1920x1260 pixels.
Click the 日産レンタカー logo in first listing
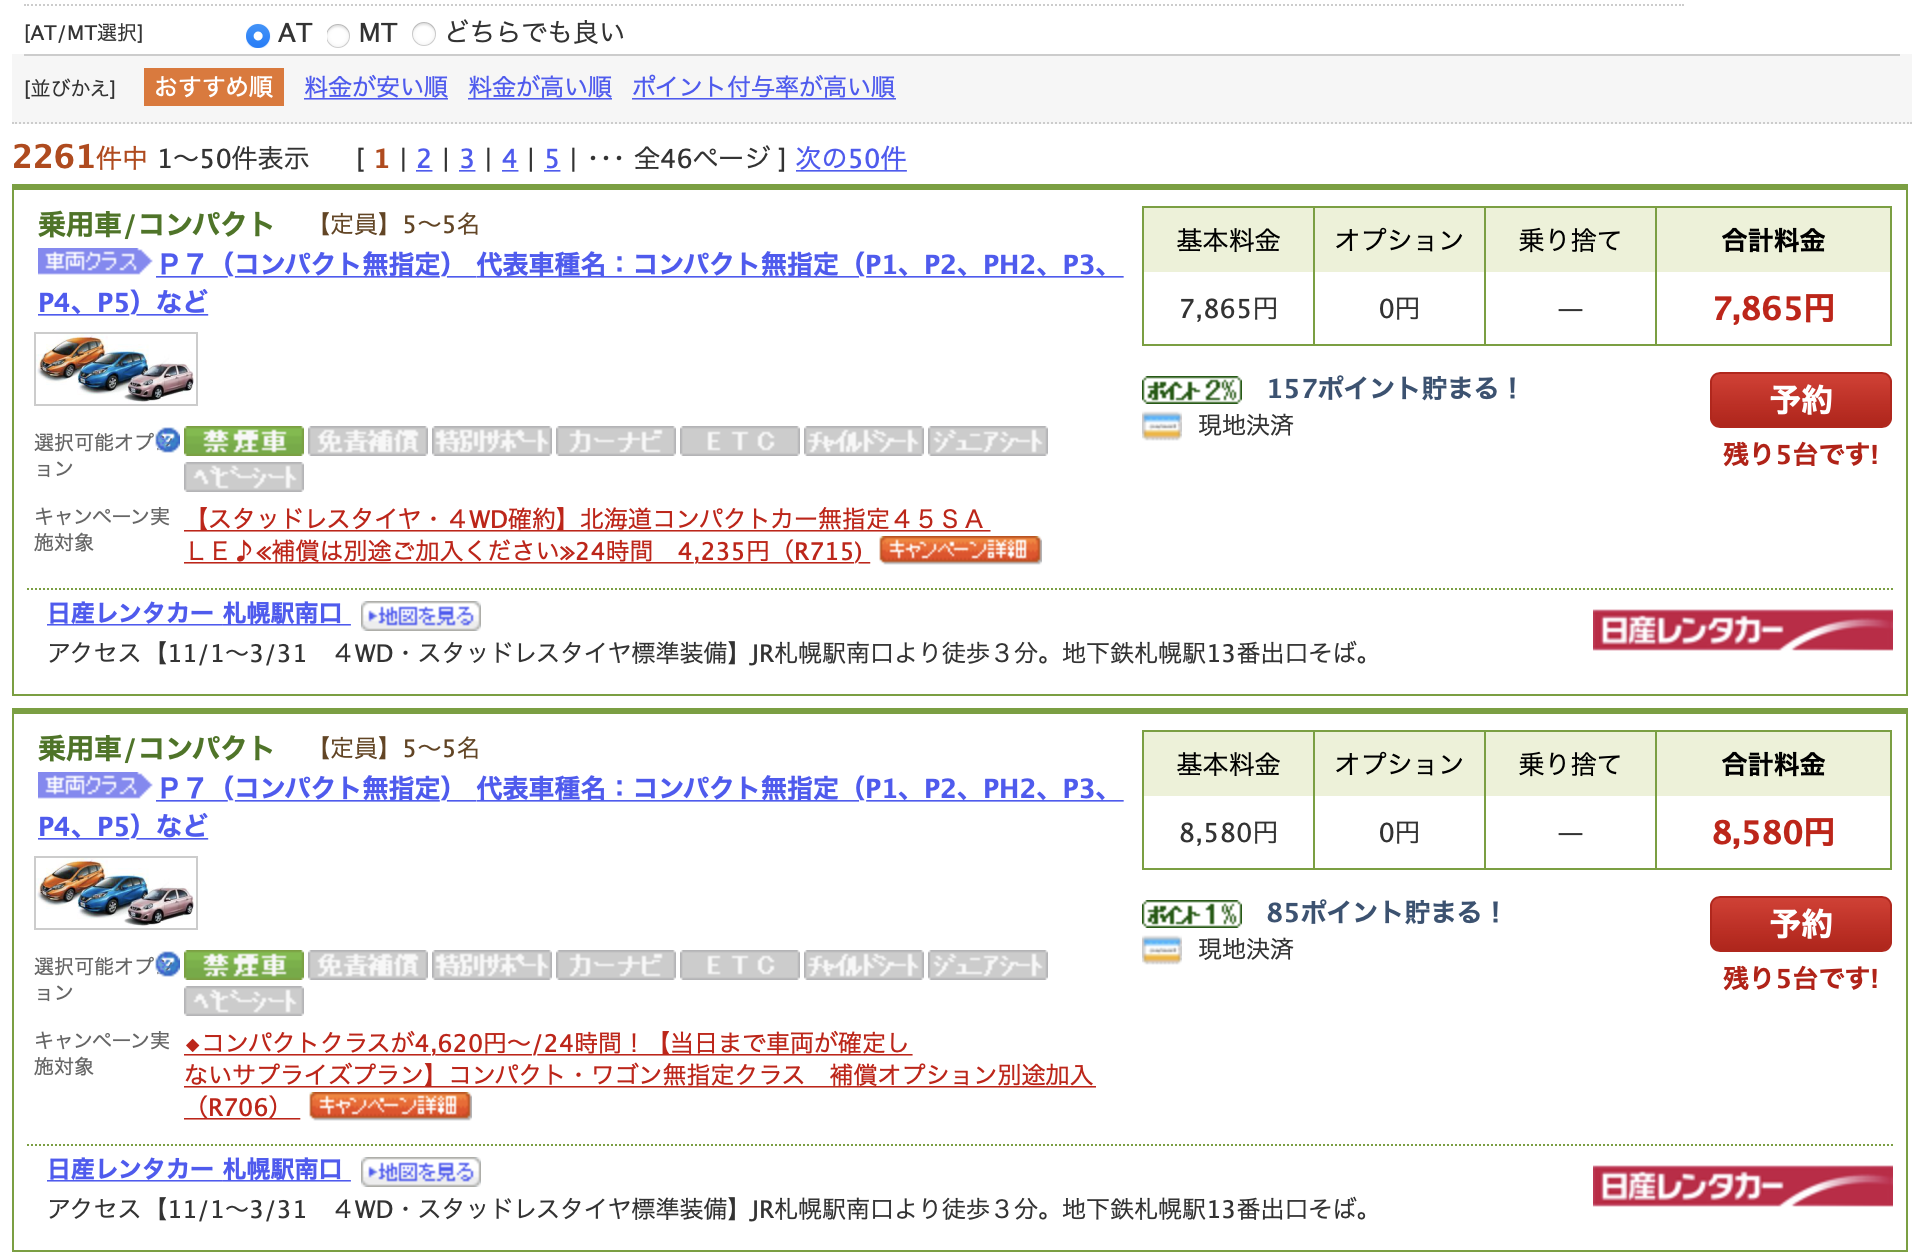[1741, 631]
